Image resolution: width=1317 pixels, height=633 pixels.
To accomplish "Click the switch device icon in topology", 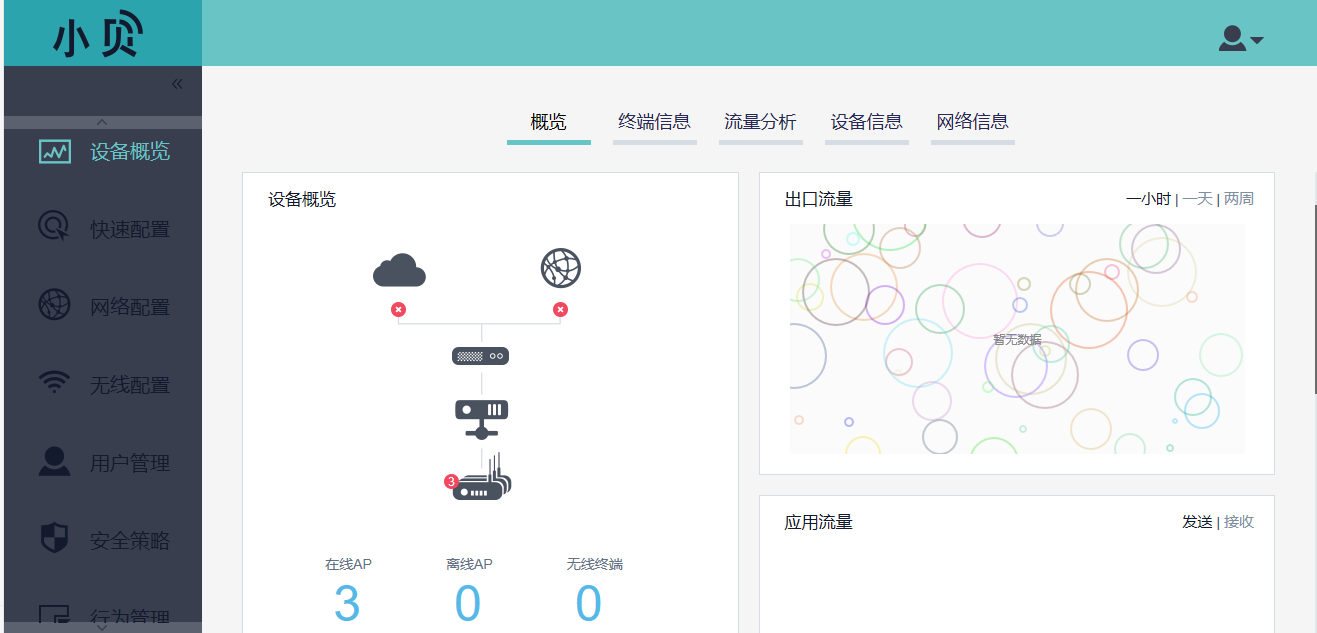I will [481, 419].
